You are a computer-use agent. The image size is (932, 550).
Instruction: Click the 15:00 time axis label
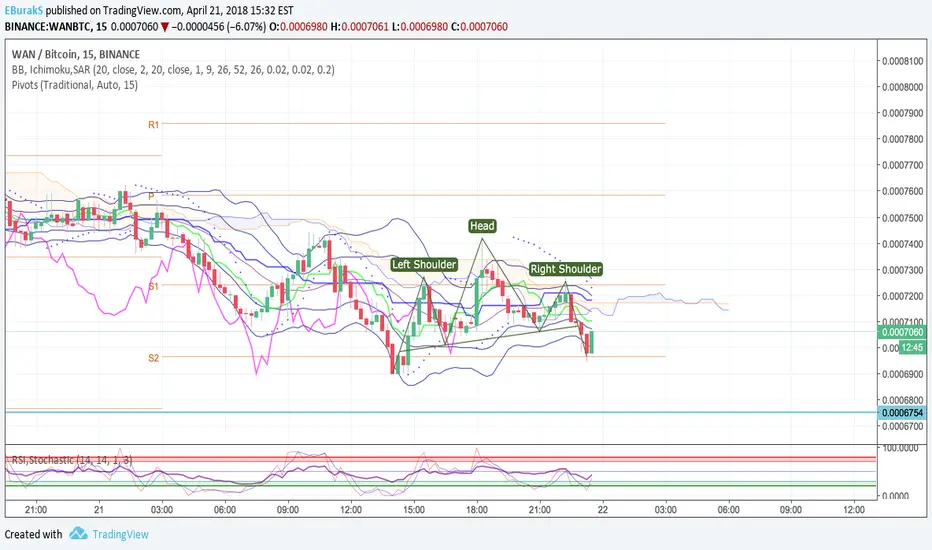414,510
